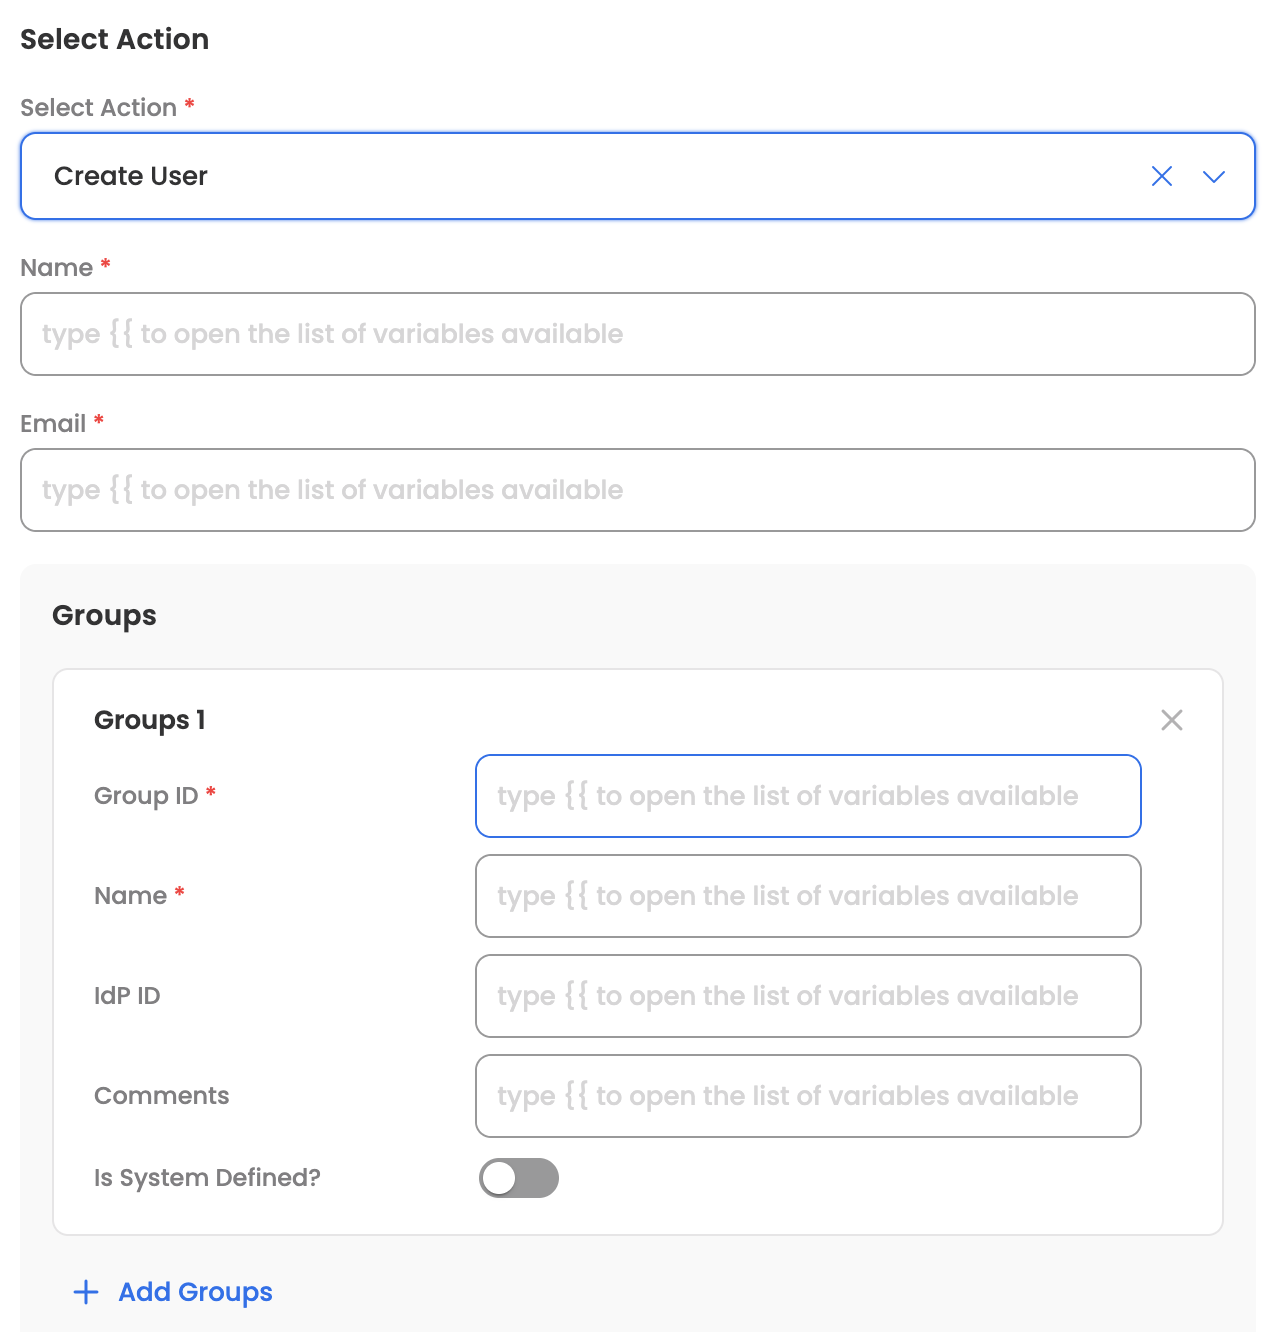Click into the group Name field
This screenshot has height=1332, width=1280.
(808, 896)
